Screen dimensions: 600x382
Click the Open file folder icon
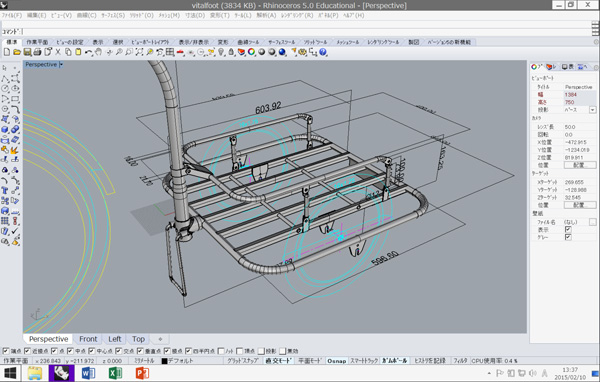click(x=16, y=52)
